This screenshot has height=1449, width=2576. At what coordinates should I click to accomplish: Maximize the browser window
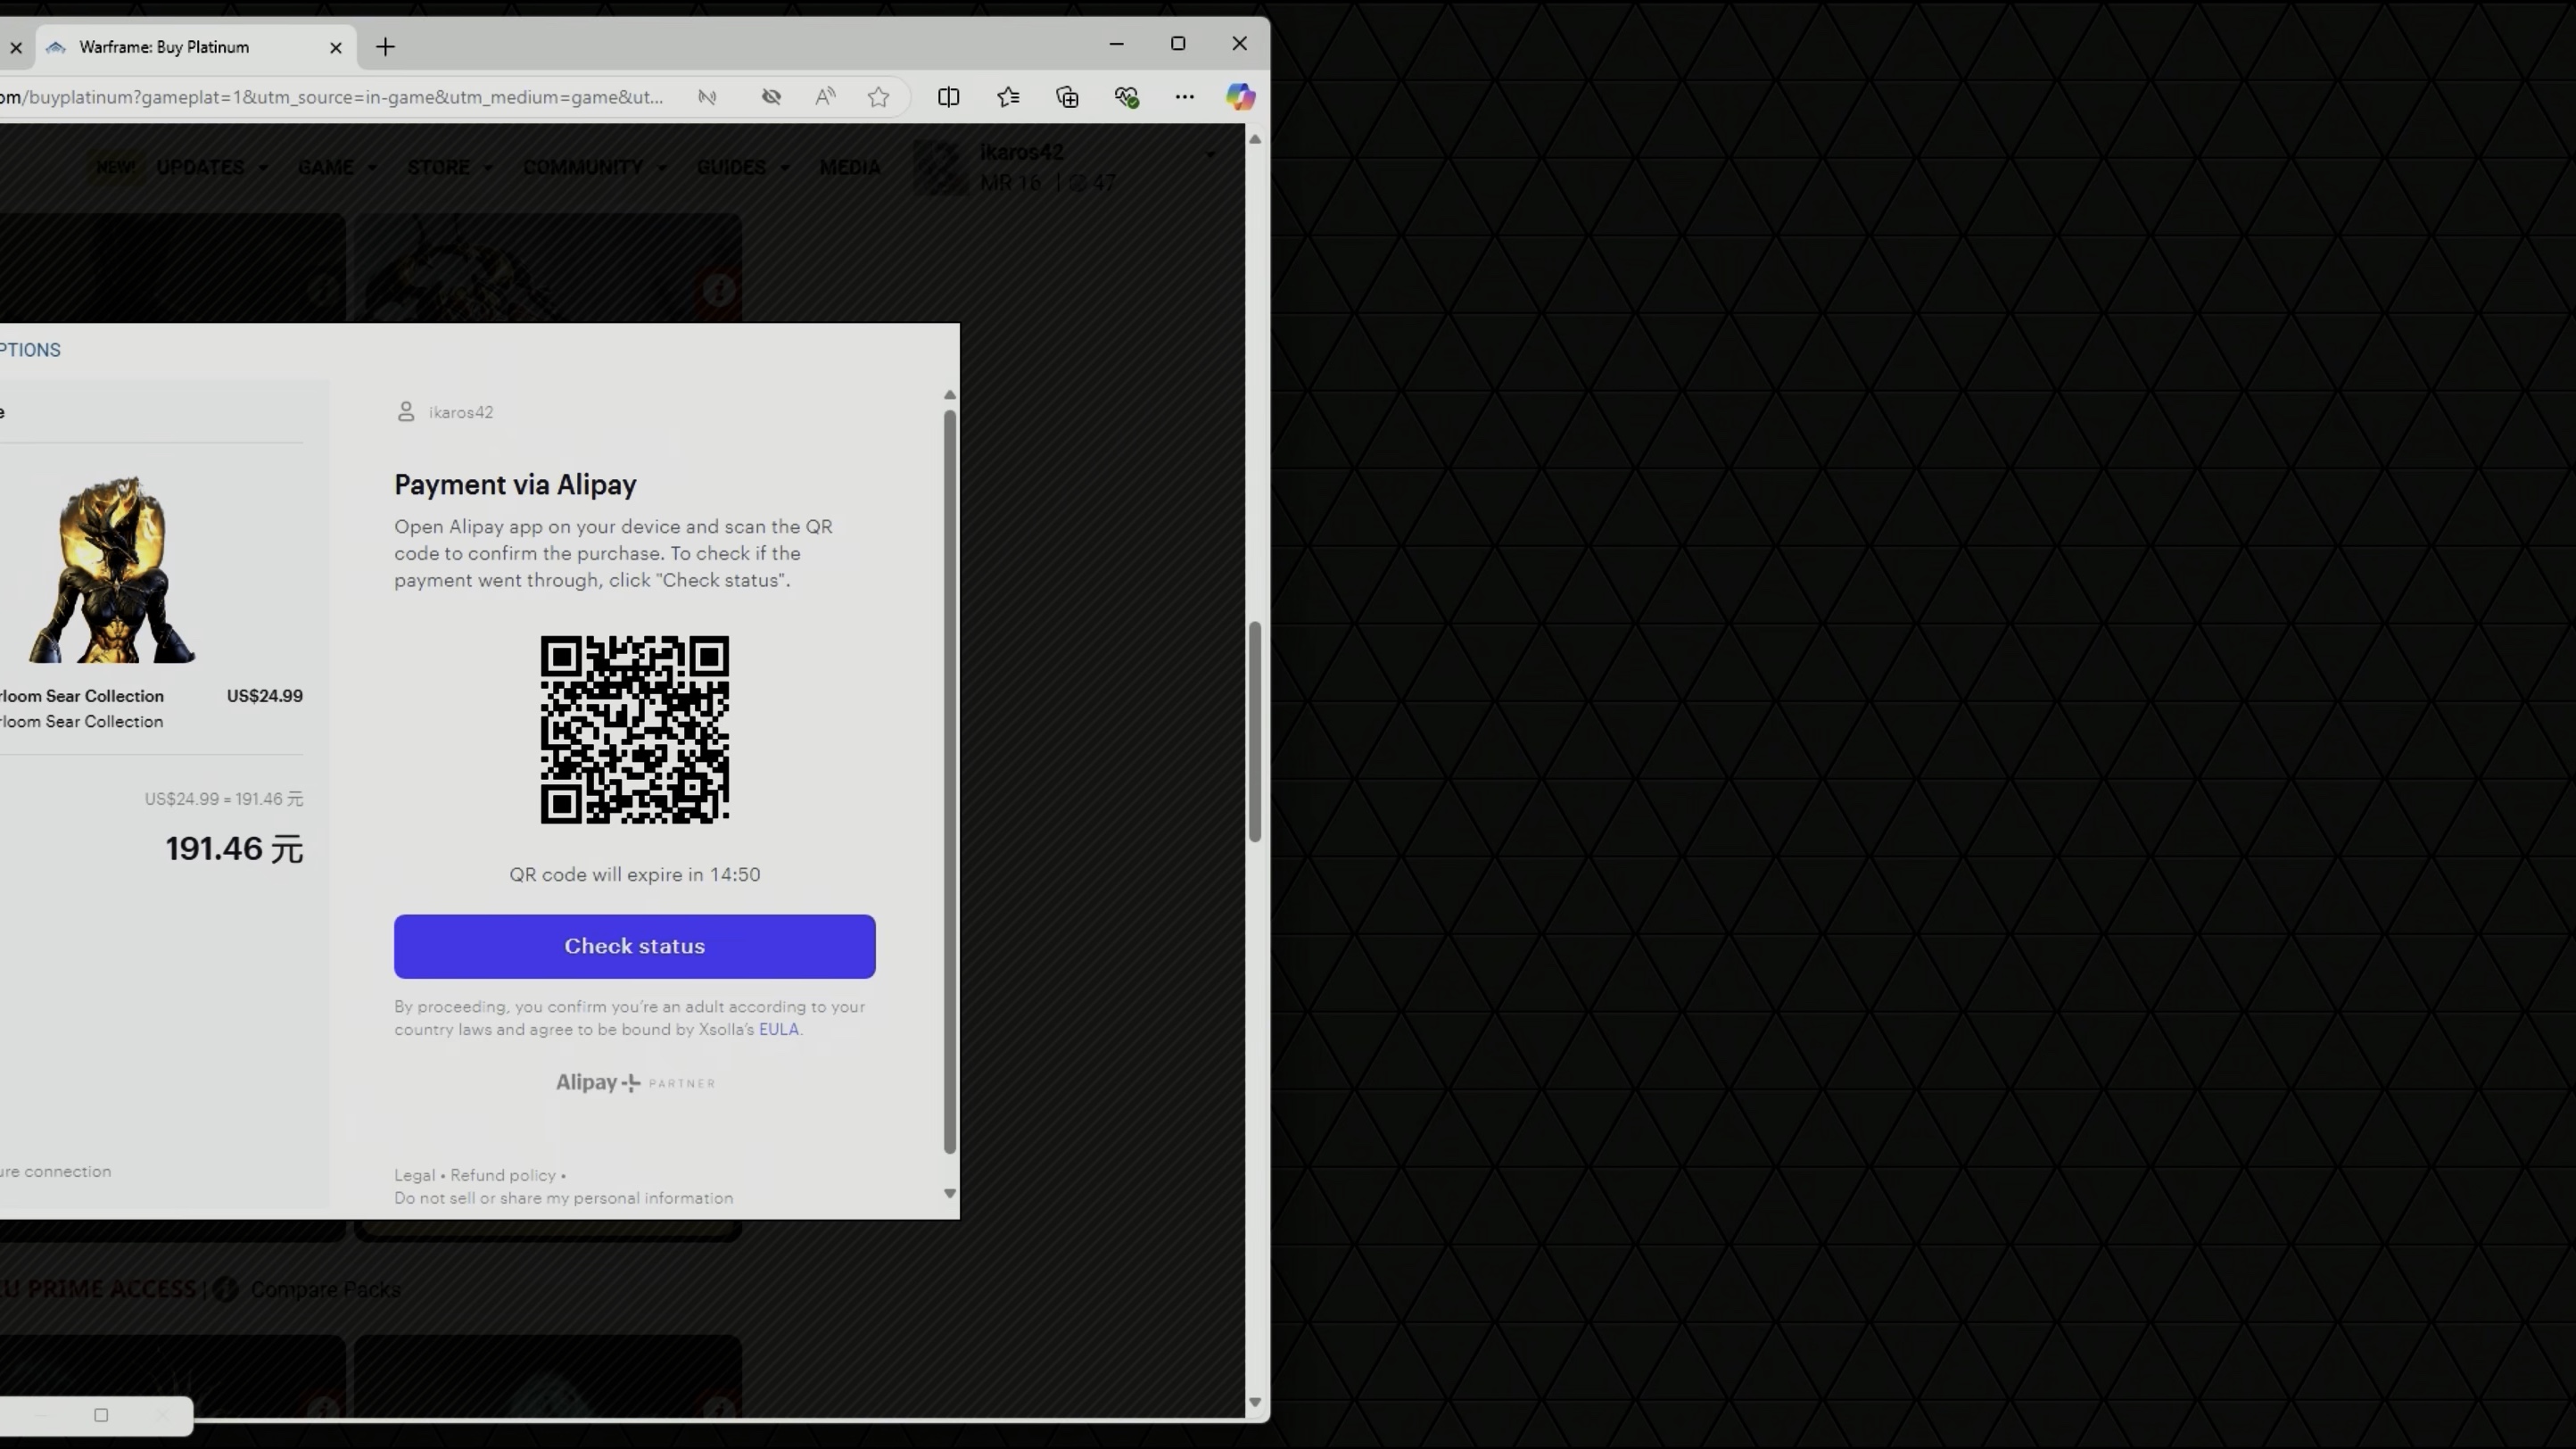pyautogui.click(x=1178, y=44)
